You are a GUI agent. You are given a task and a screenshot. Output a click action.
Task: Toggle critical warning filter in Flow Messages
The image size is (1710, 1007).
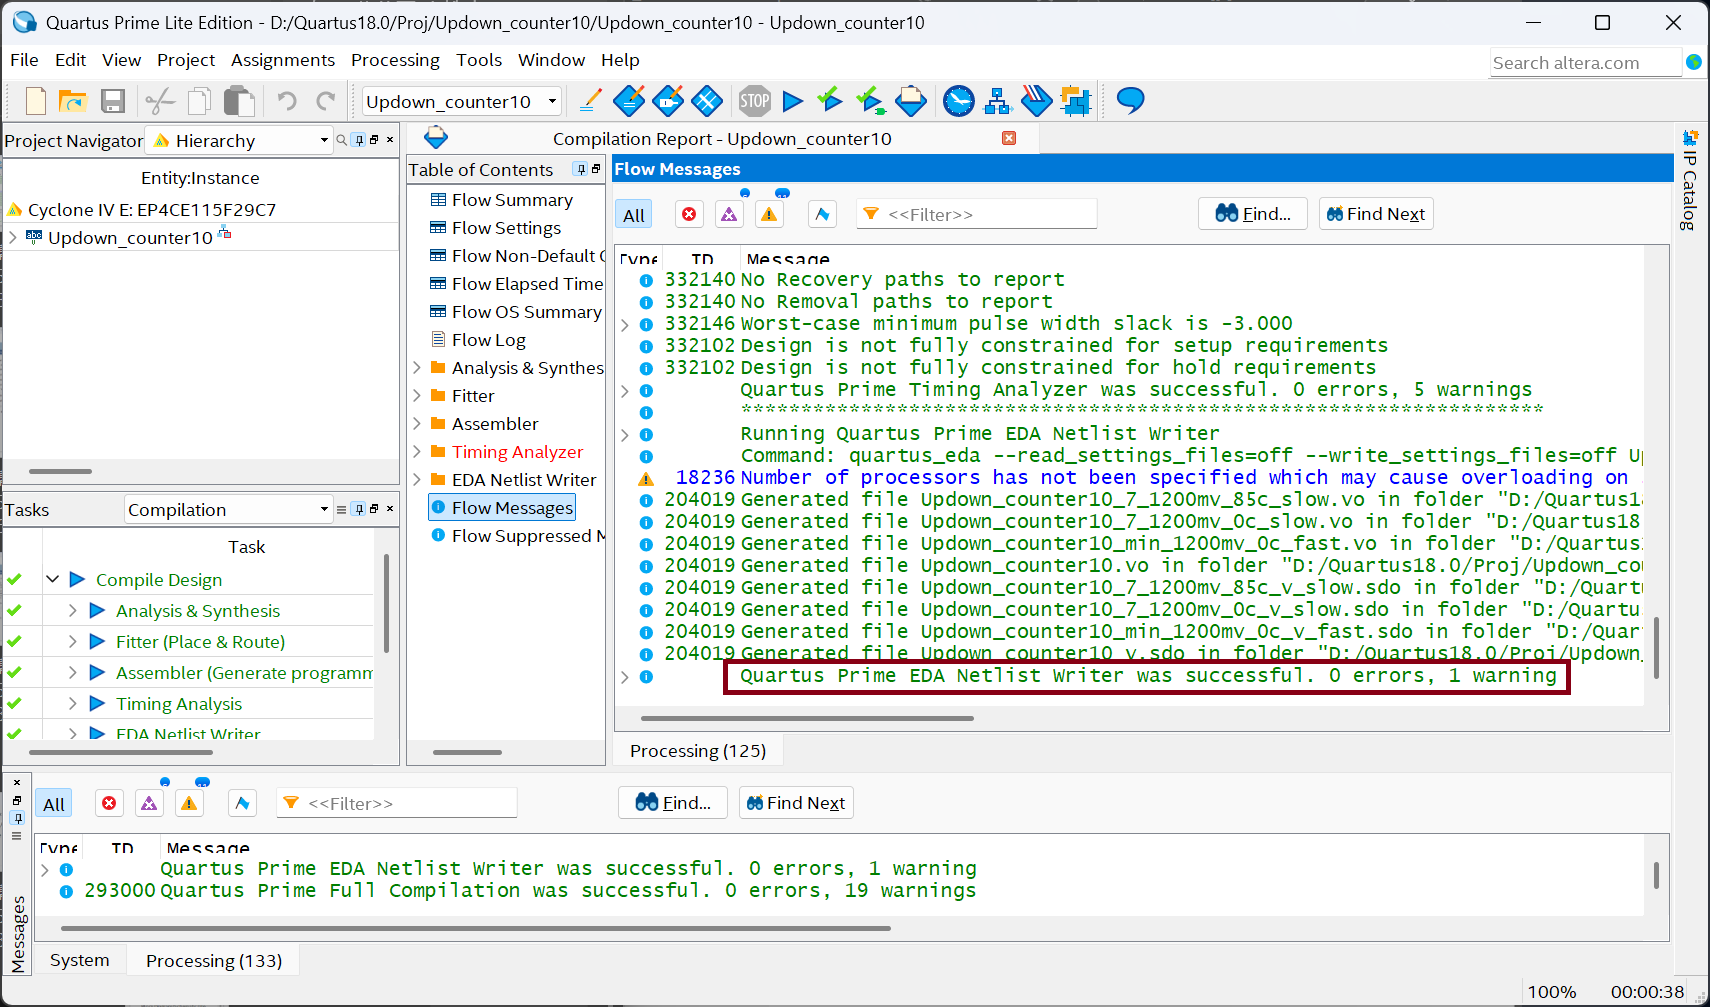pos(729,214)
